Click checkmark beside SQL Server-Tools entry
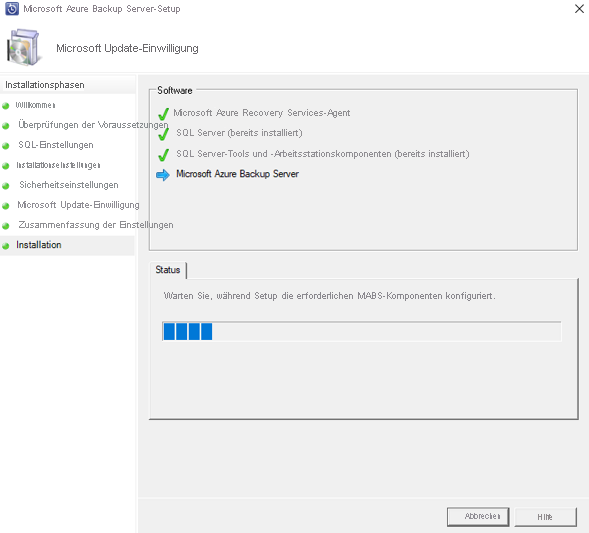The height and width of the screenshot is (533, 589). point(163,154)
